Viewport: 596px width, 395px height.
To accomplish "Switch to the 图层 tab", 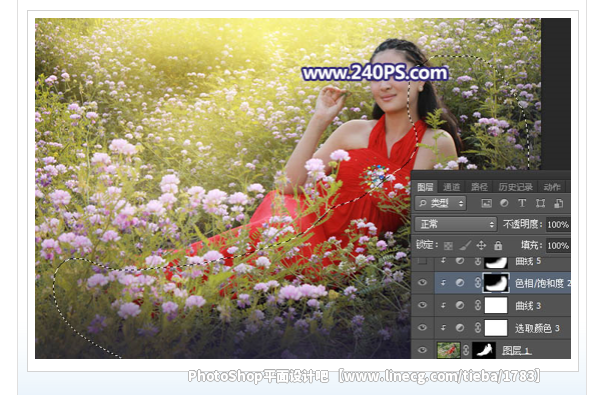I will point(425,187).
